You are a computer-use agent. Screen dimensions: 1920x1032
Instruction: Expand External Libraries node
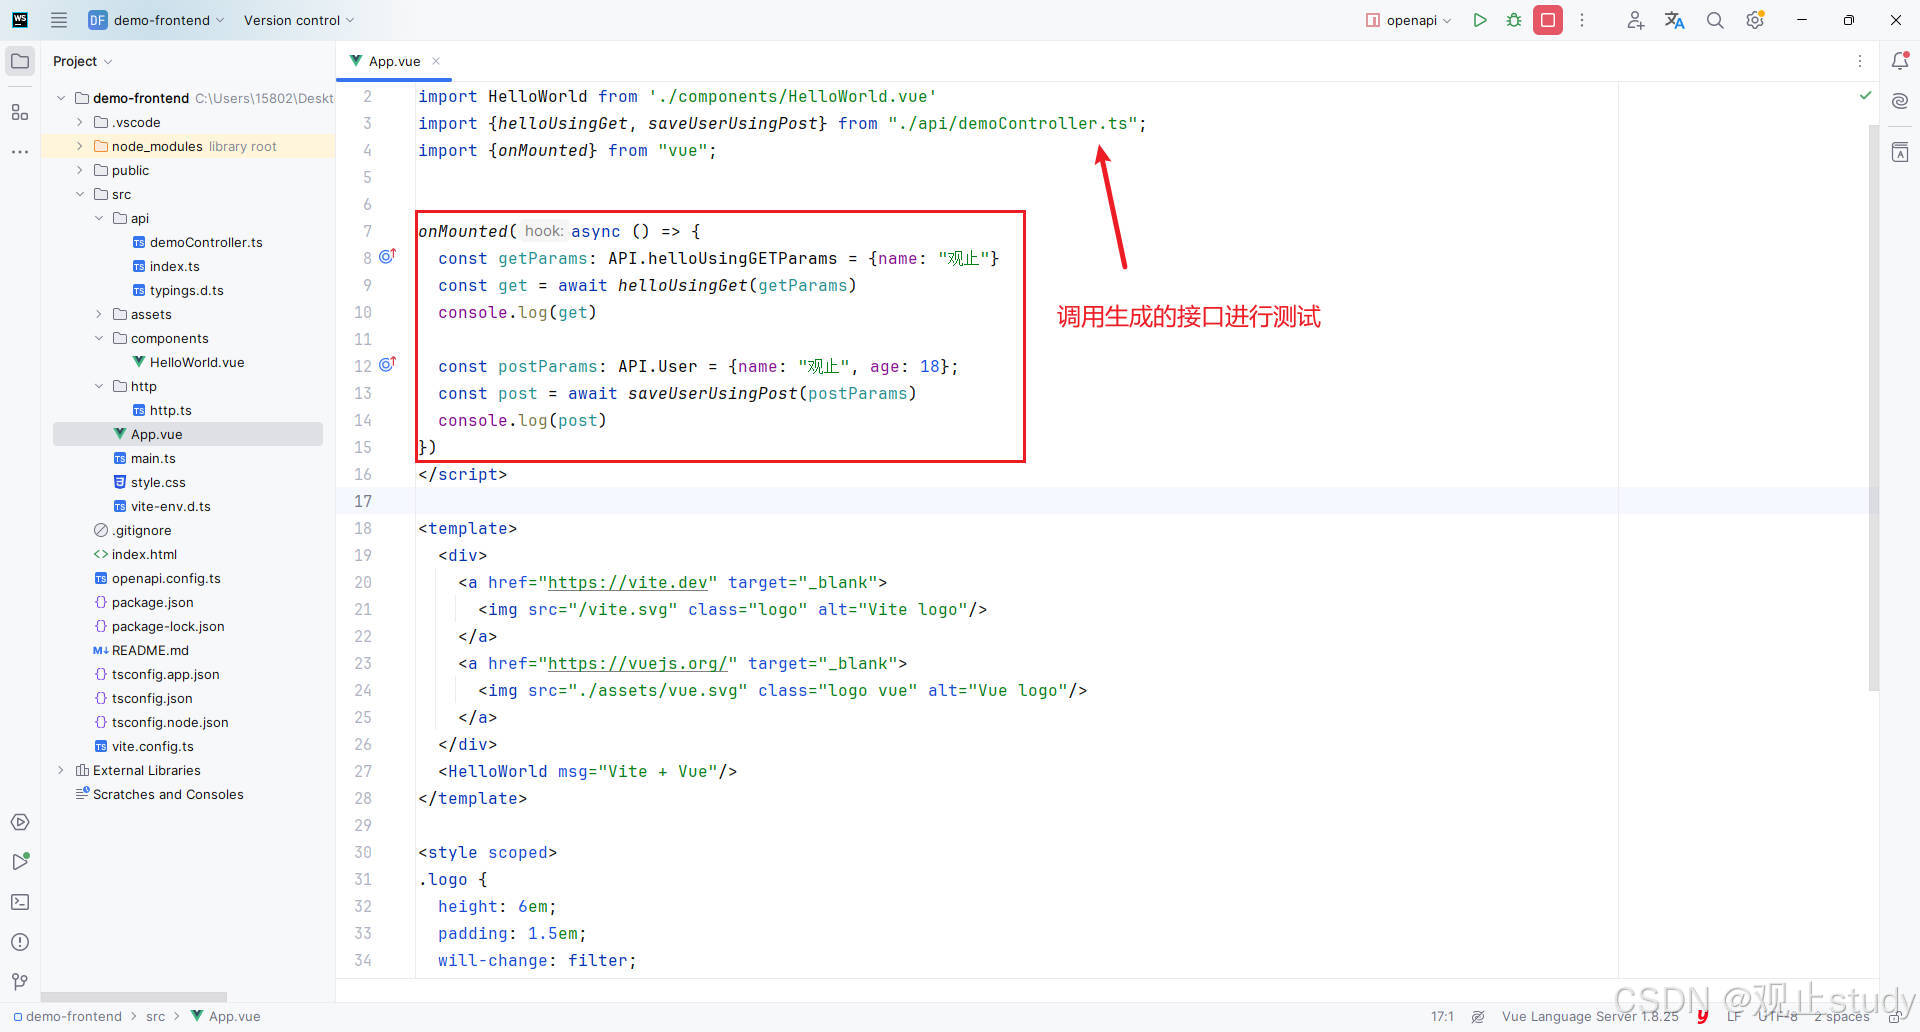[x=60, y=770]
